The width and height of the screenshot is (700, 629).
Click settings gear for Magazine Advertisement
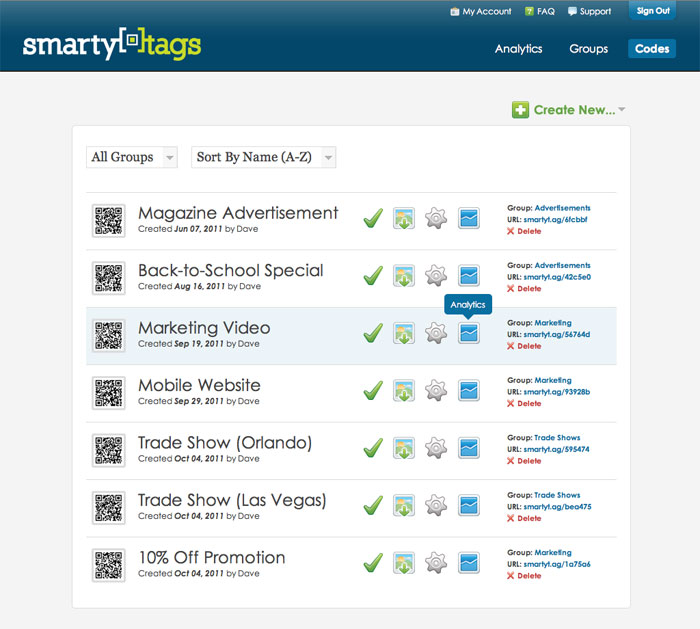pyautogui.click(x=435, y=218)
